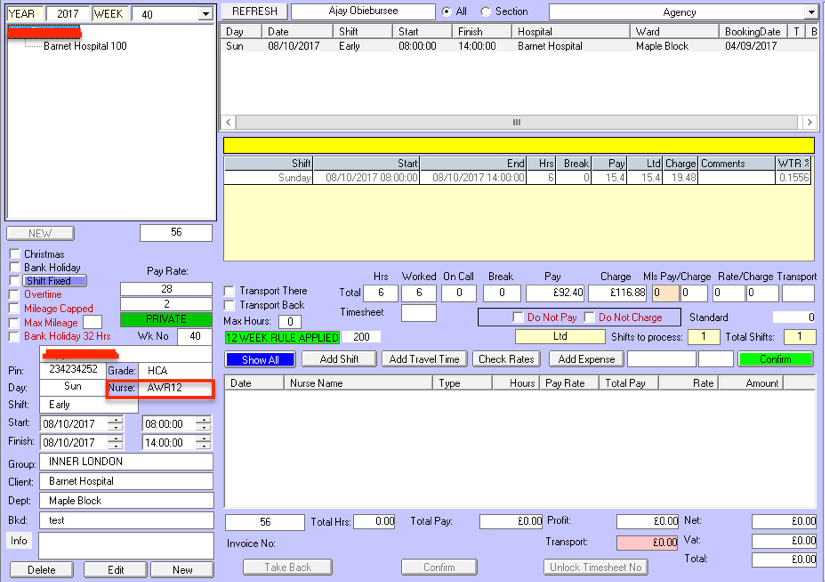Image resolution: width=825 pixels, height=582 pixels.
Task: Click the Bkd input field containing test
Action: pos(126,520)
